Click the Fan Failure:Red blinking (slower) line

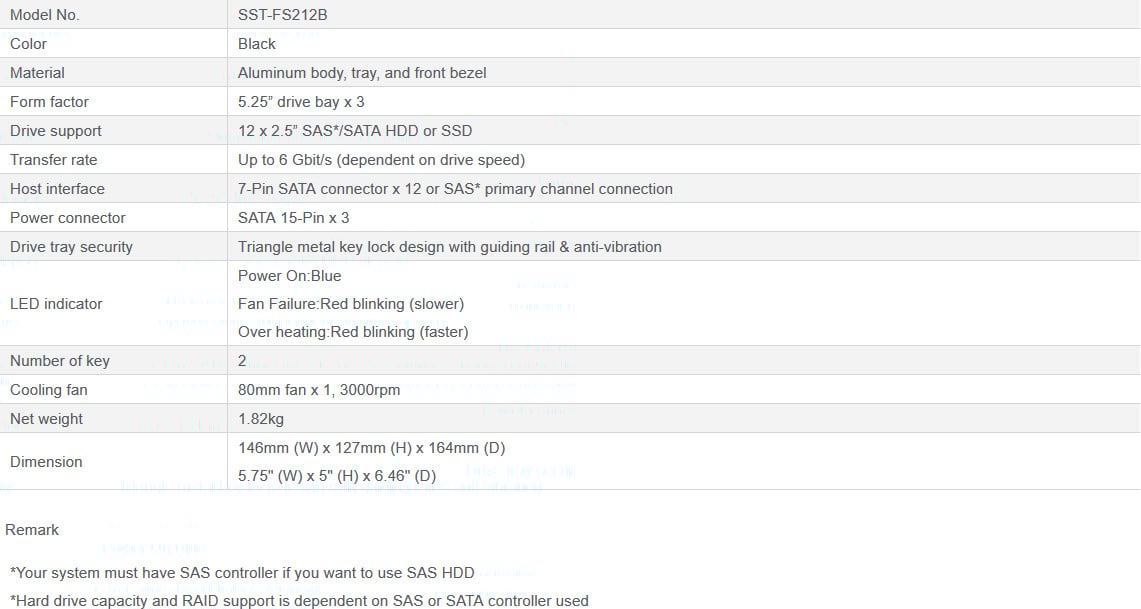(351, 304)
